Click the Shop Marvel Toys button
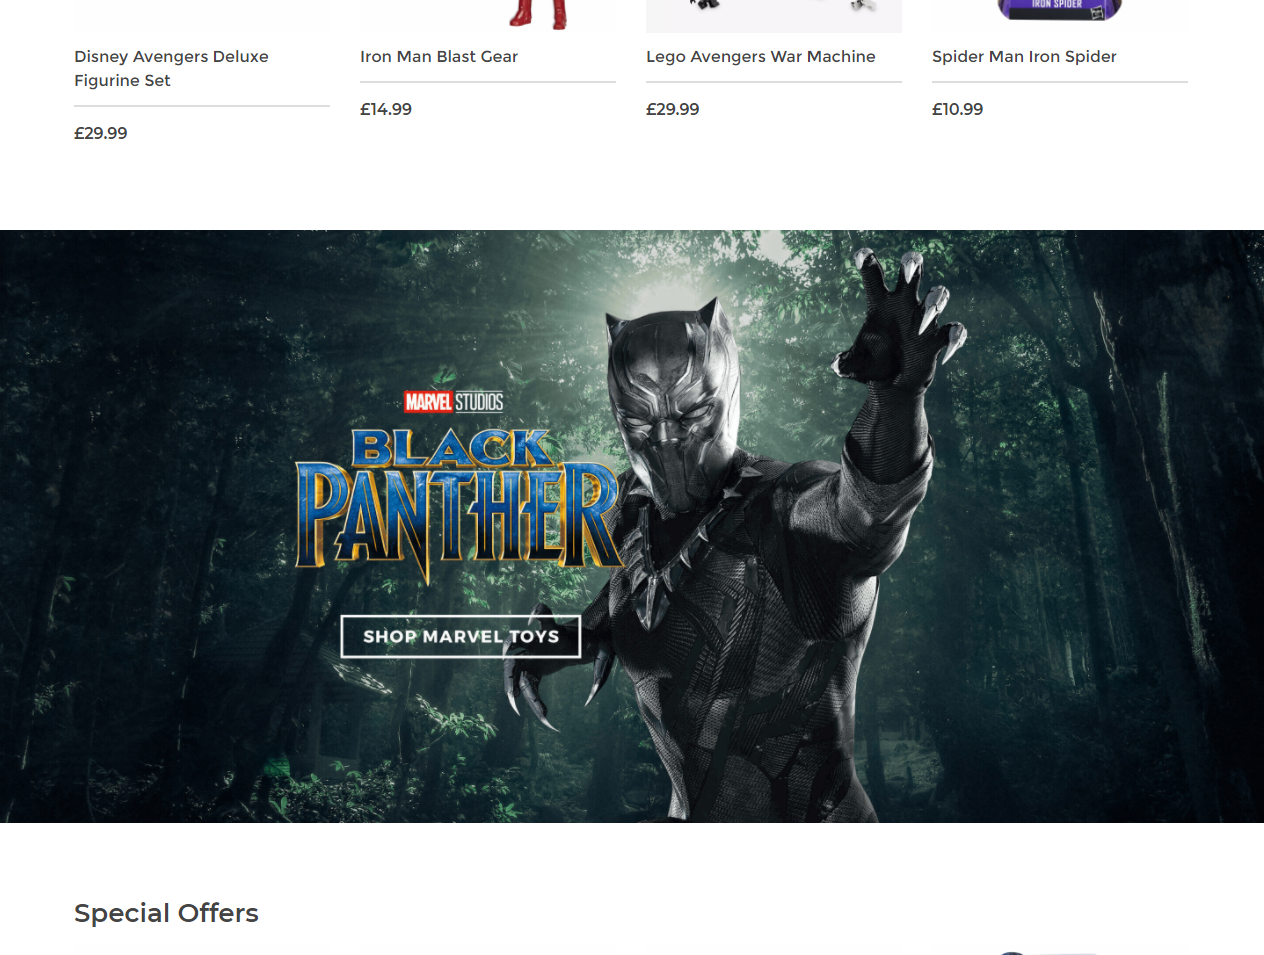The width and height of the screenshot is (1264, 955). 461,636
